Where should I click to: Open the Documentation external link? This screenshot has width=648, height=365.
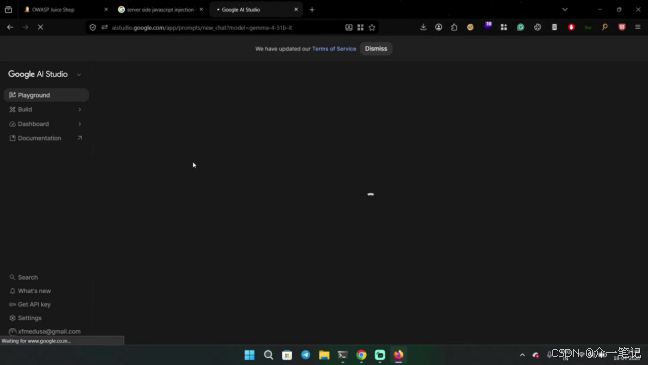(x=46, y=138)
